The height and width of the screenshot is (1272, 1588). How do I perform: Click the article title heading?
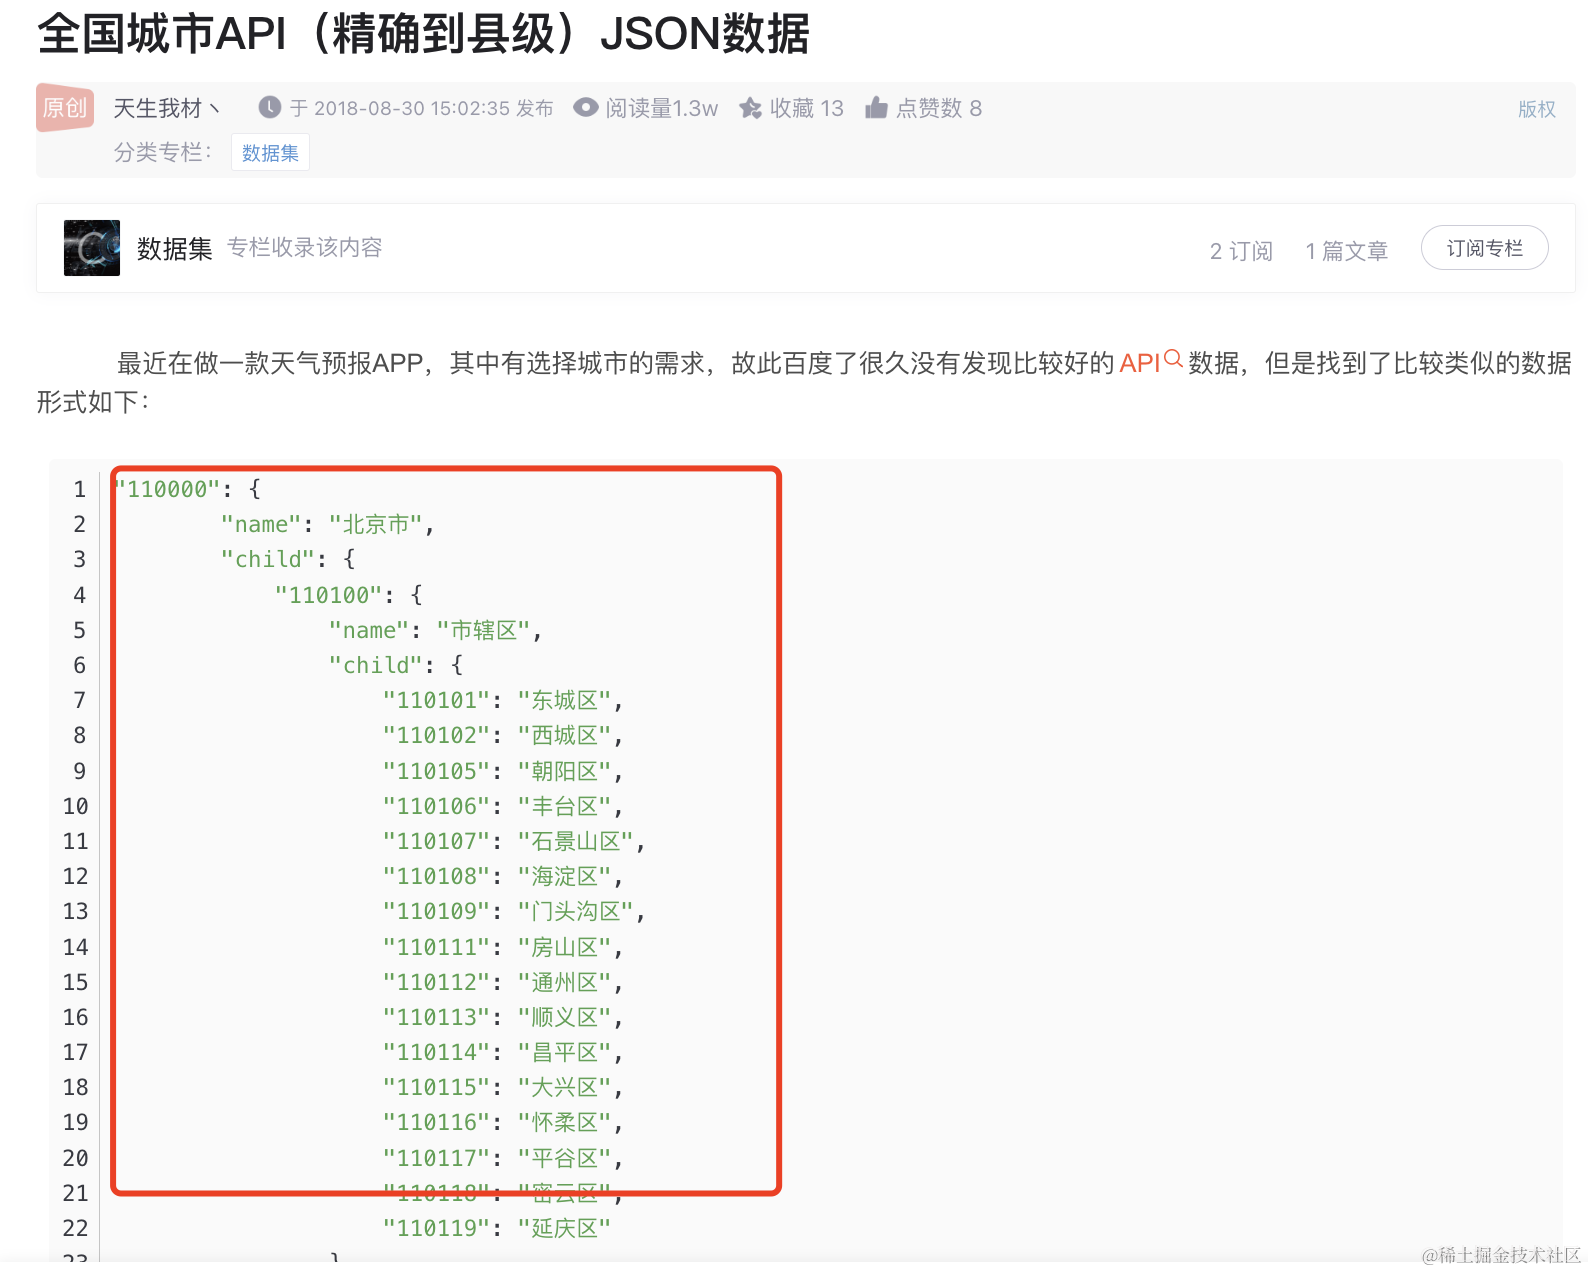(423, 34)
